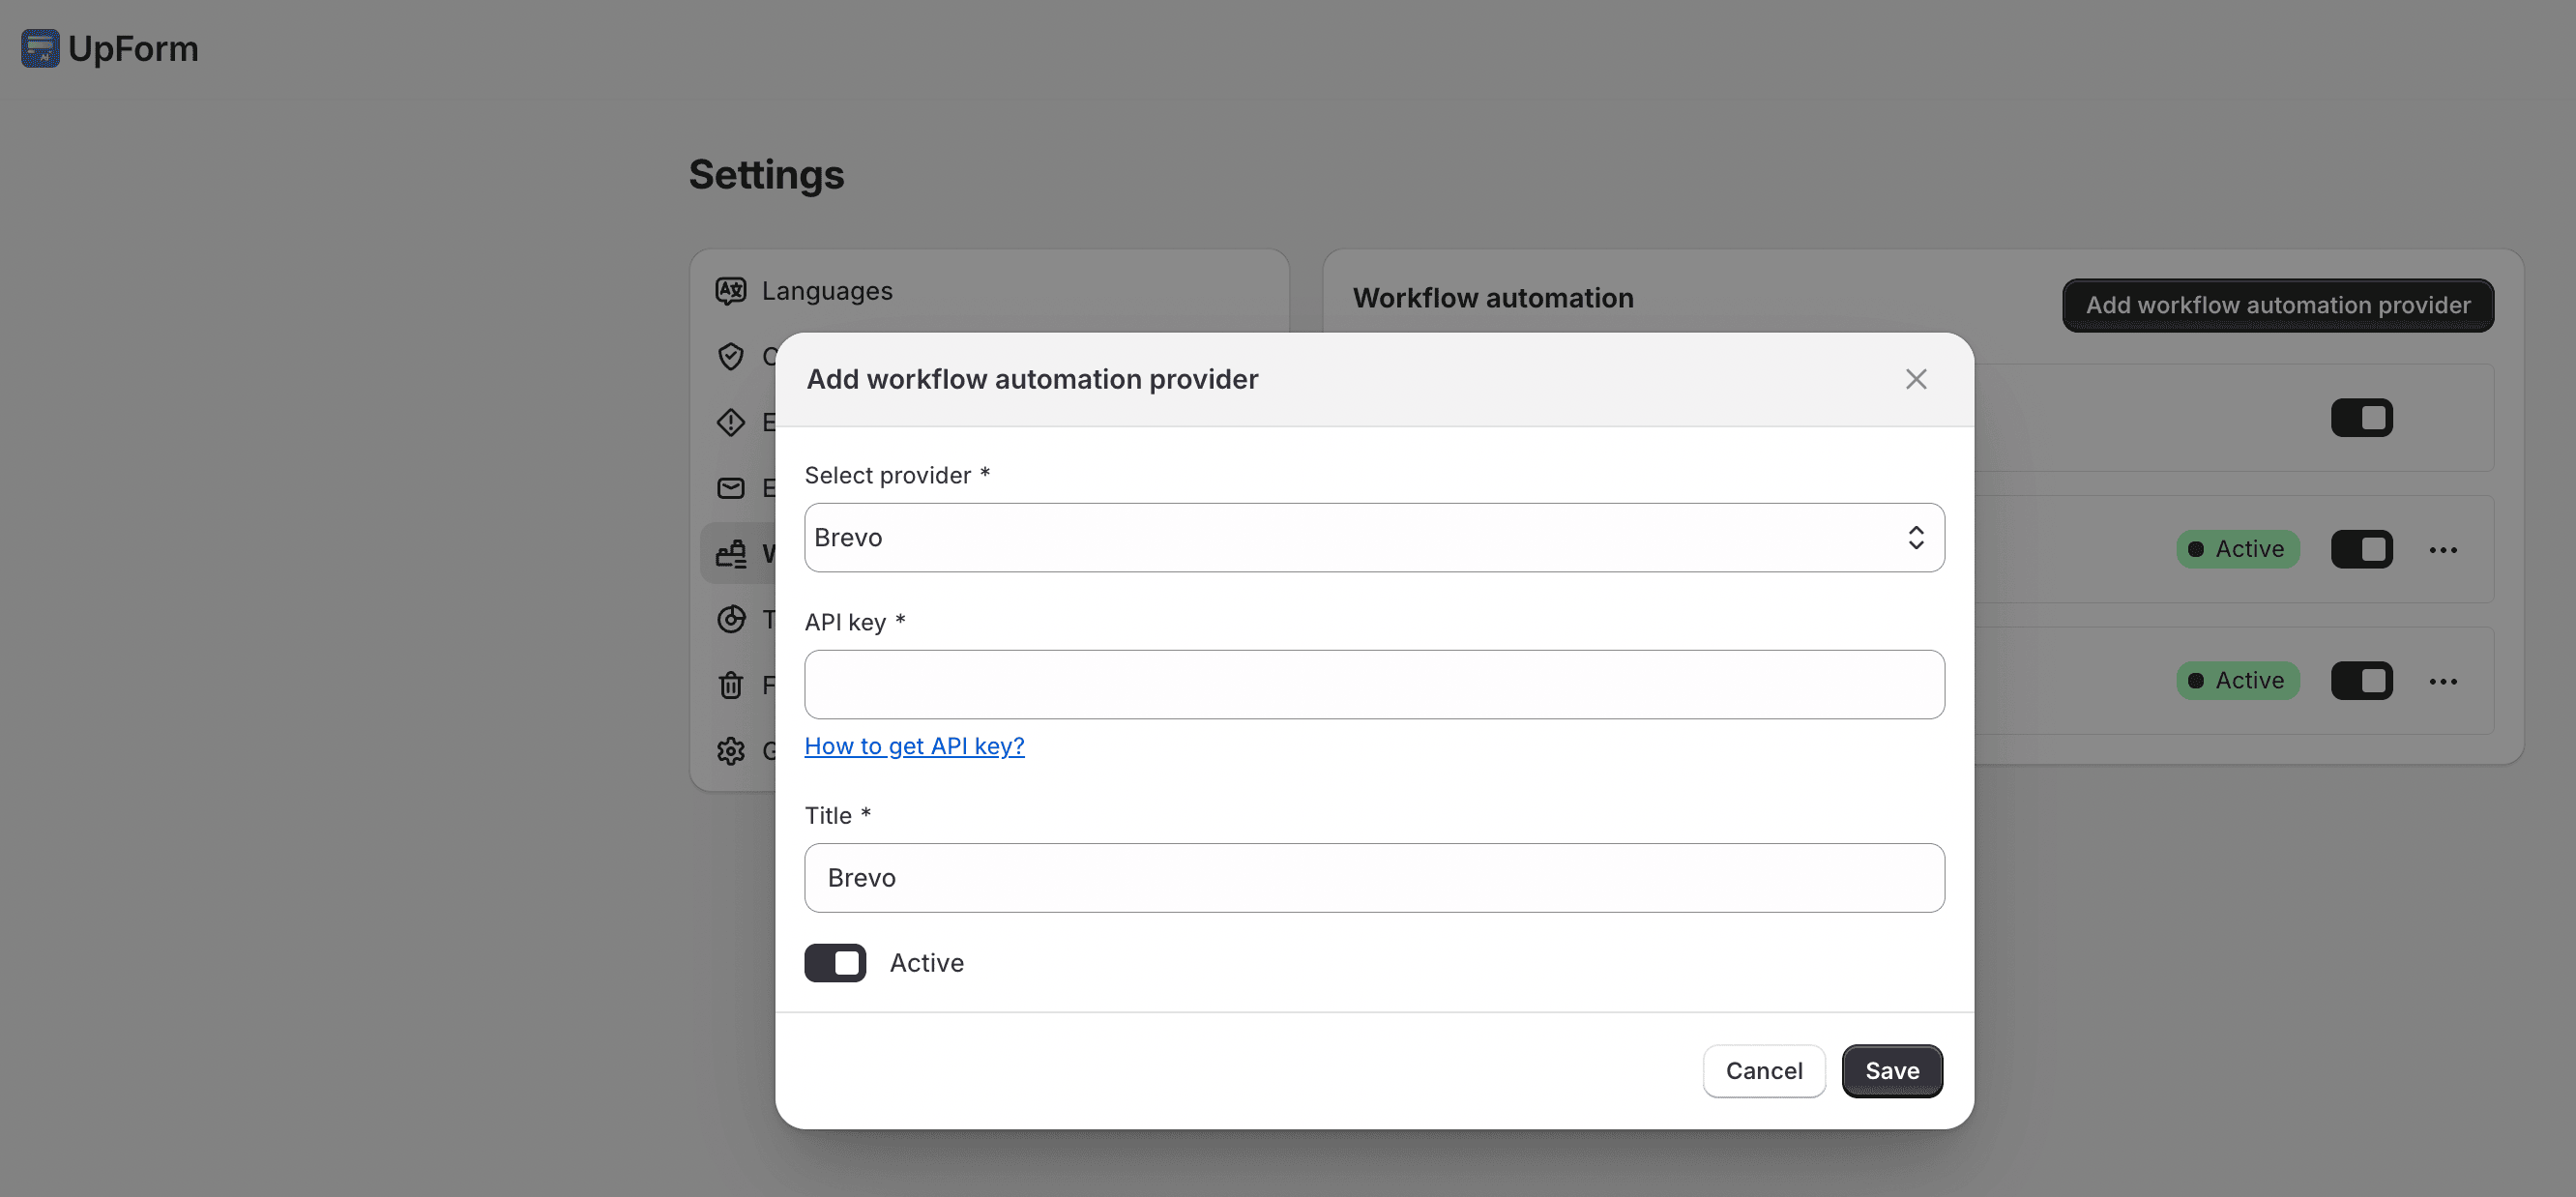Open the Languages settings icon
The image size is (2576, 1197).
(731, 291)
